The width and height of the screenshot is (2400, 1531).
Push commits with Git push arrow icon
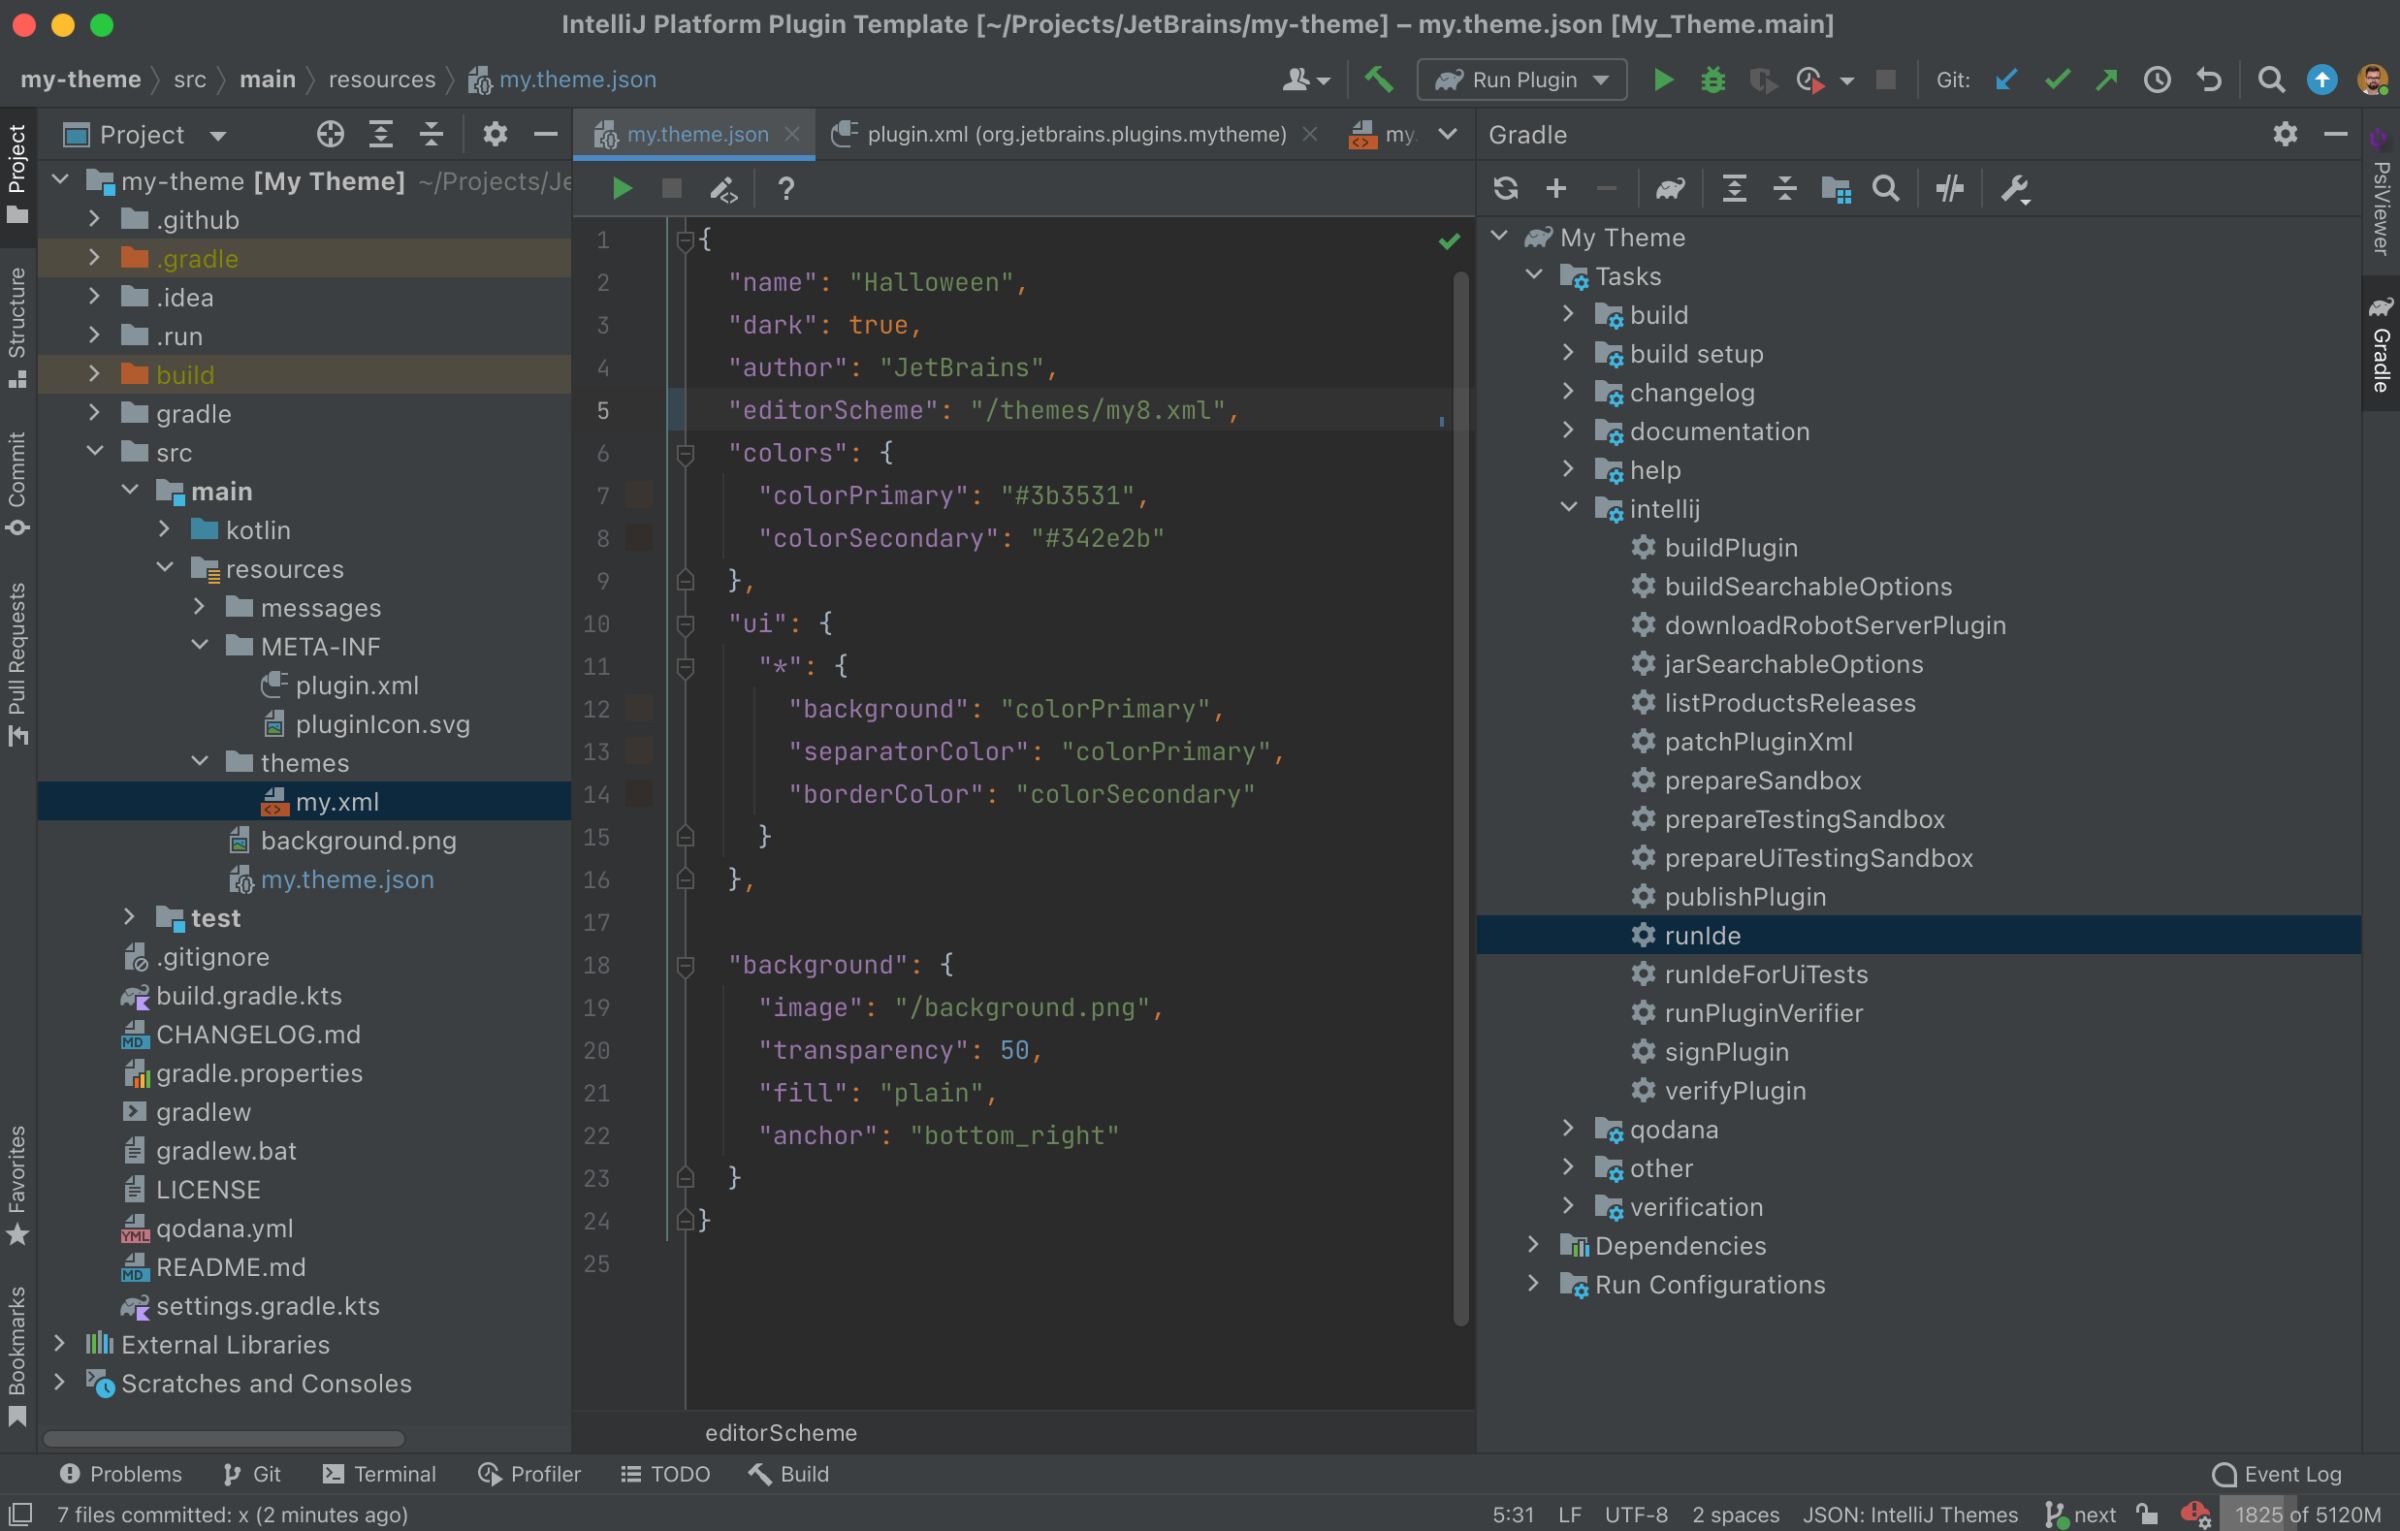2106,79
